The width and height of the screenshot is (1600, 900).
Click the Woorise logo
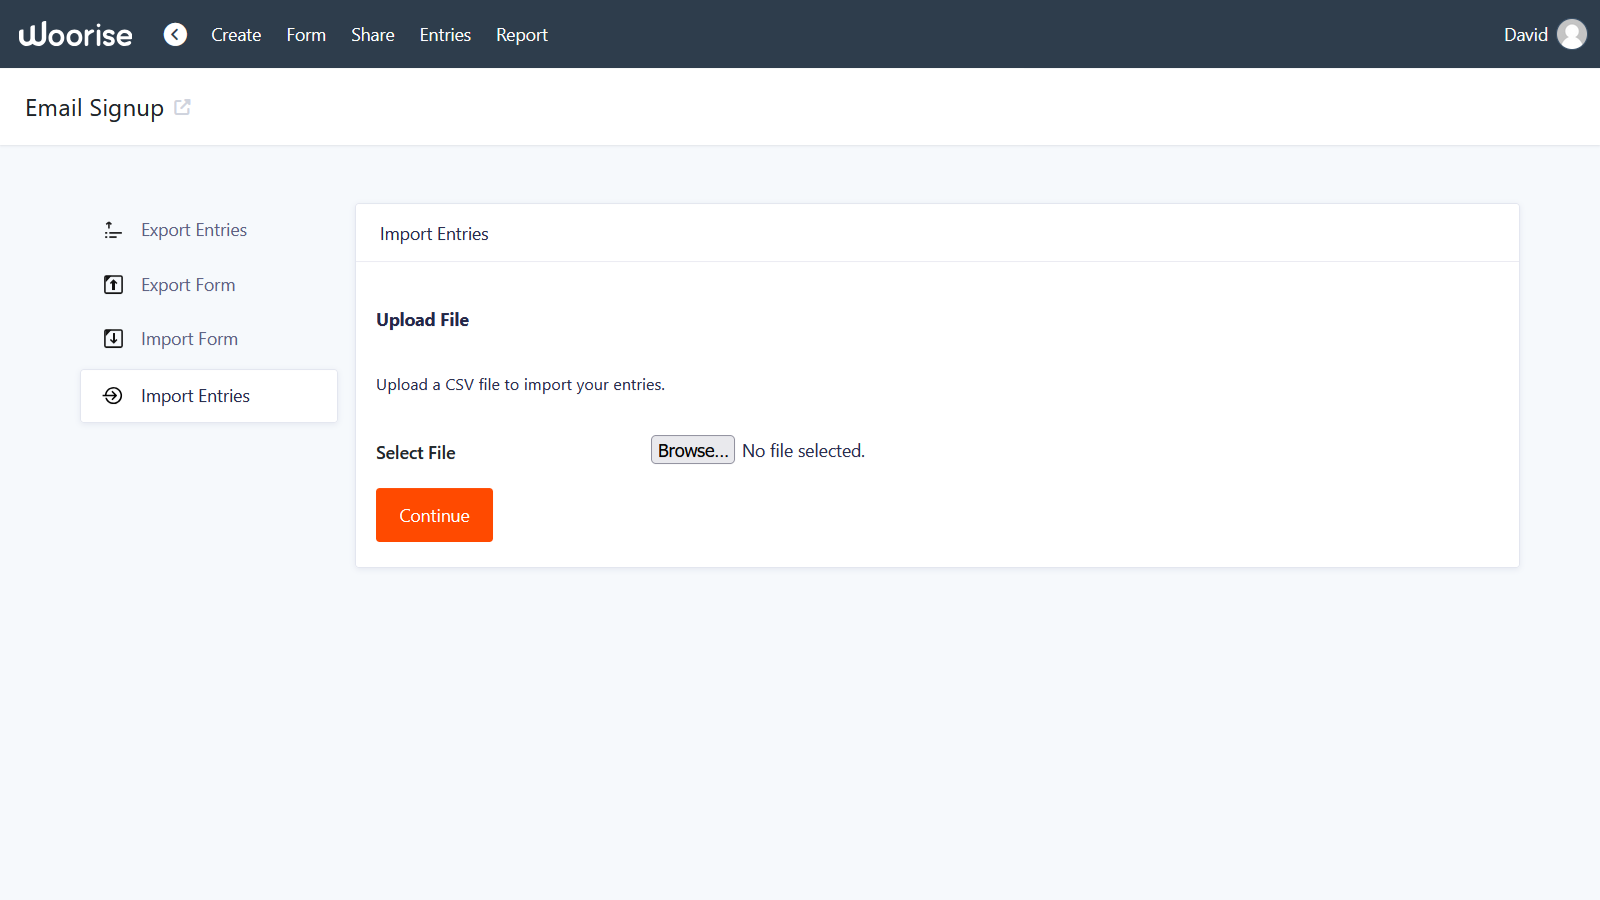coord(75,33)
